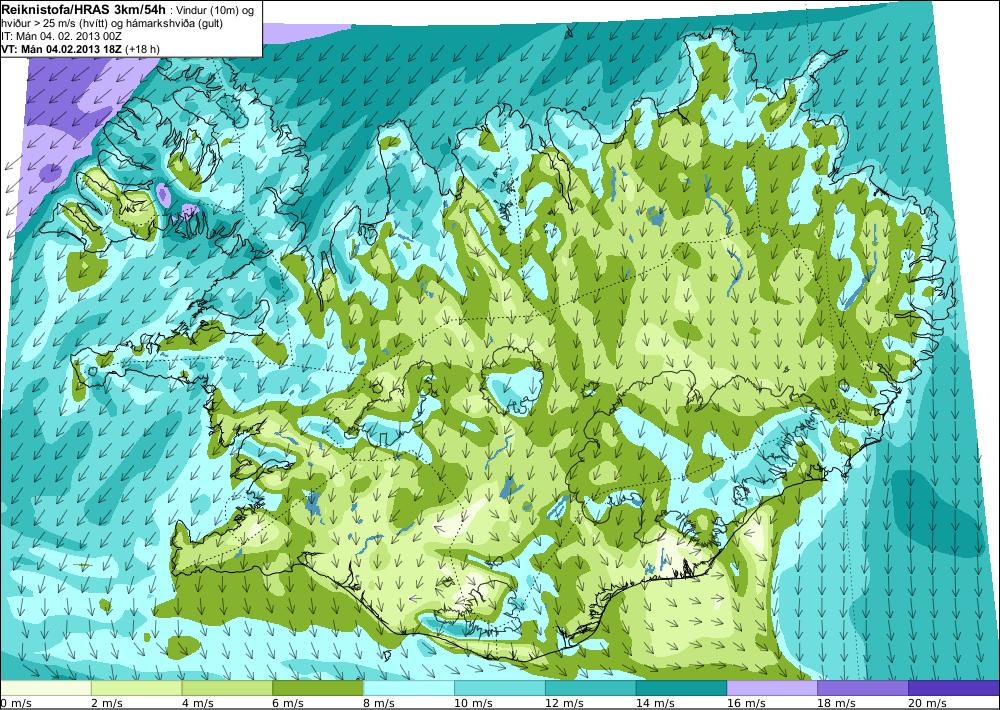Click the '6 m/s' legend label

click(288, 703)
